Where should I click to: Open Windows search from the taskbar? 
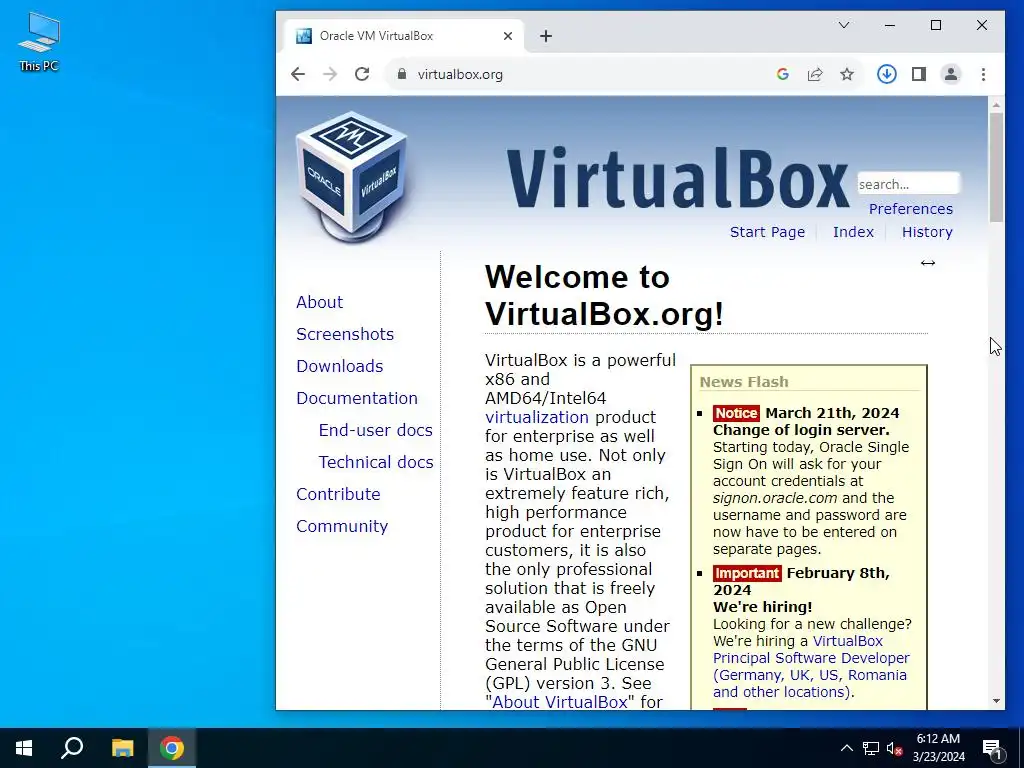(72, 748)
